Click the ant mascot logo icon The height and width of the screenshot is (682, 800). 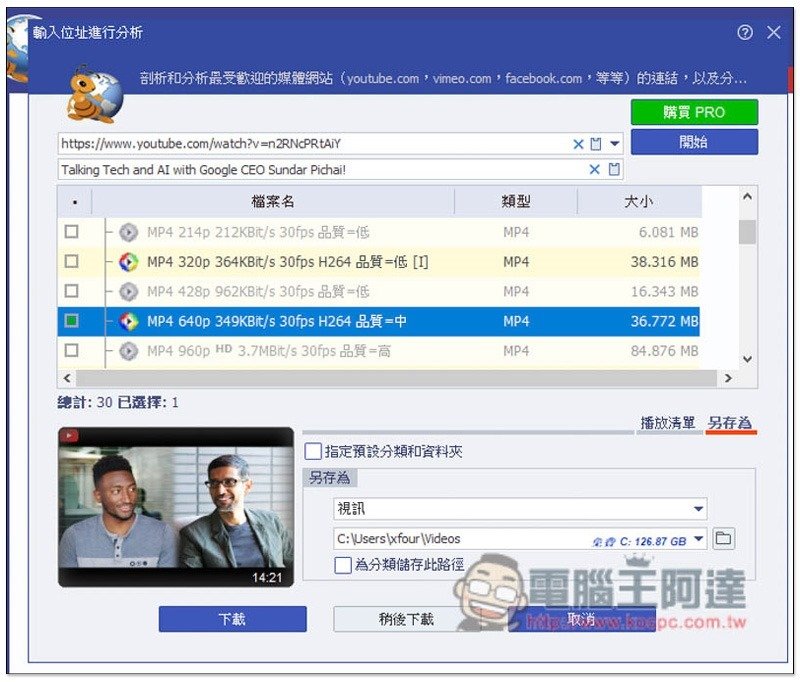tap(94, 94)
